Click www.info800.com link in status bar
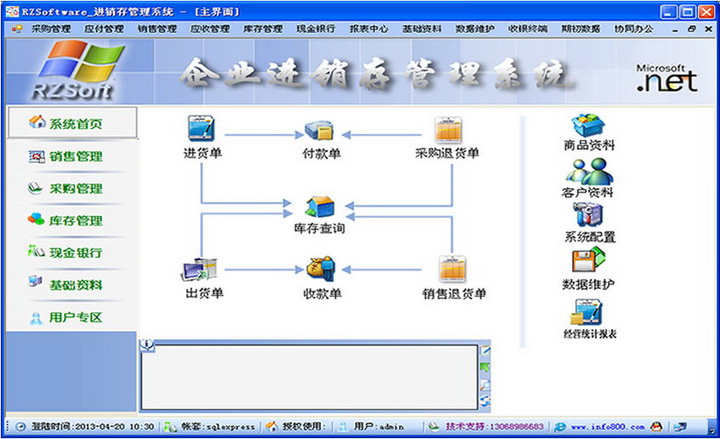720x439 pixels. click(x=608, y=427)
